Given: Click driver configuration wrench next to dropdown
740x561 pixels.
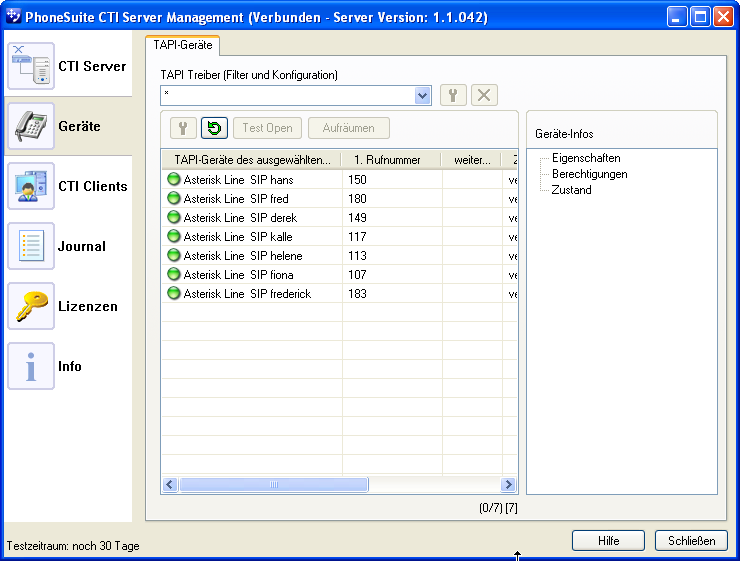Looking at the screenshot, I should pyautogui.click(x=453, y=95).
